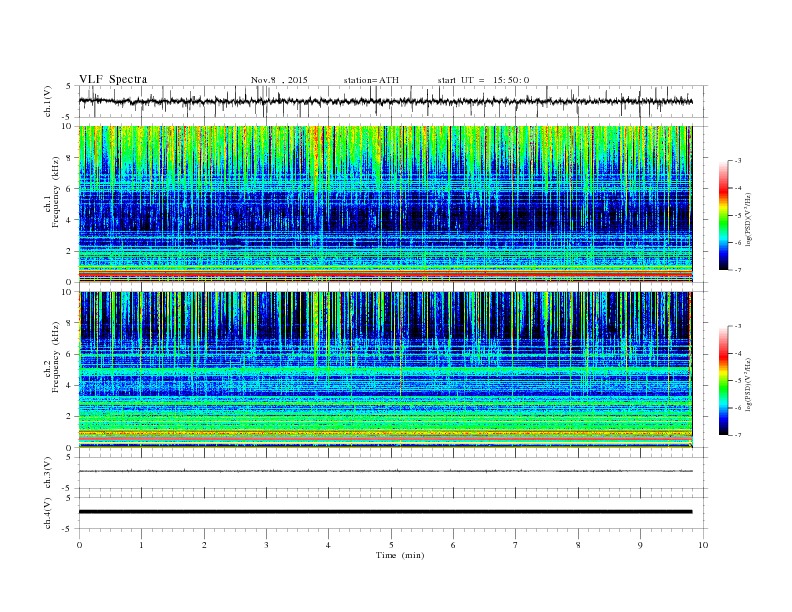Viewport: 792px width, 612px height.
Task: Click the 'VLF Spectra' title text
Action: (x=113, y=79)
